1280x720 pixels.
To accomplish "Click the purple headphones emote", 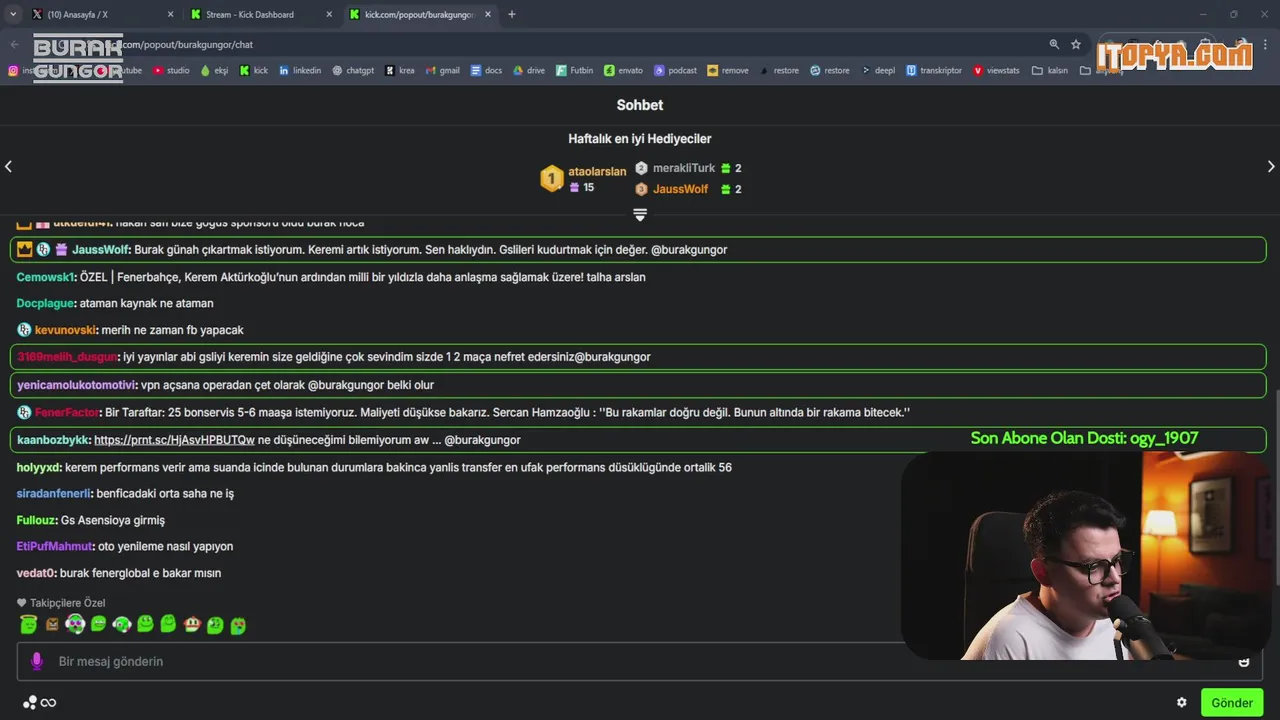I will click(75, 625).
